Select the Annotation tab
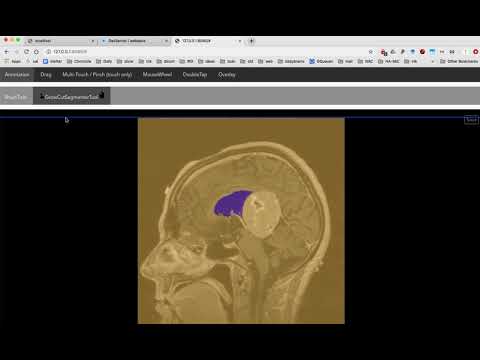 pyautogui.click(x=17, y=75)
